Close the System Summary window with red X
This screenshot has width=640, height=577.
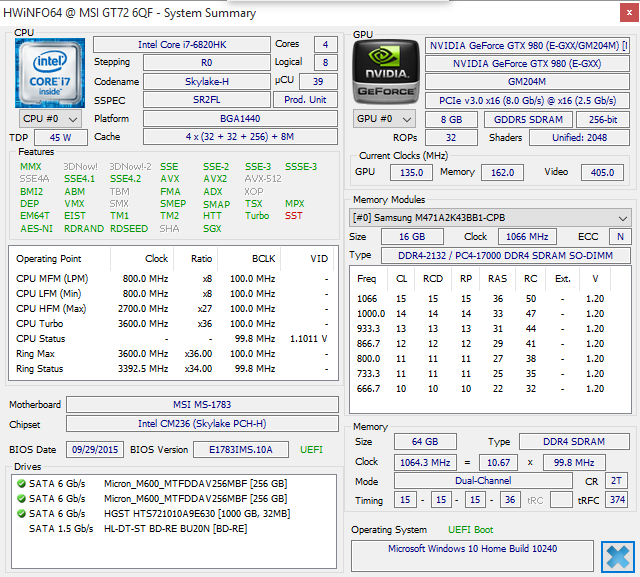pyautogui.click(x=629, y=13)
